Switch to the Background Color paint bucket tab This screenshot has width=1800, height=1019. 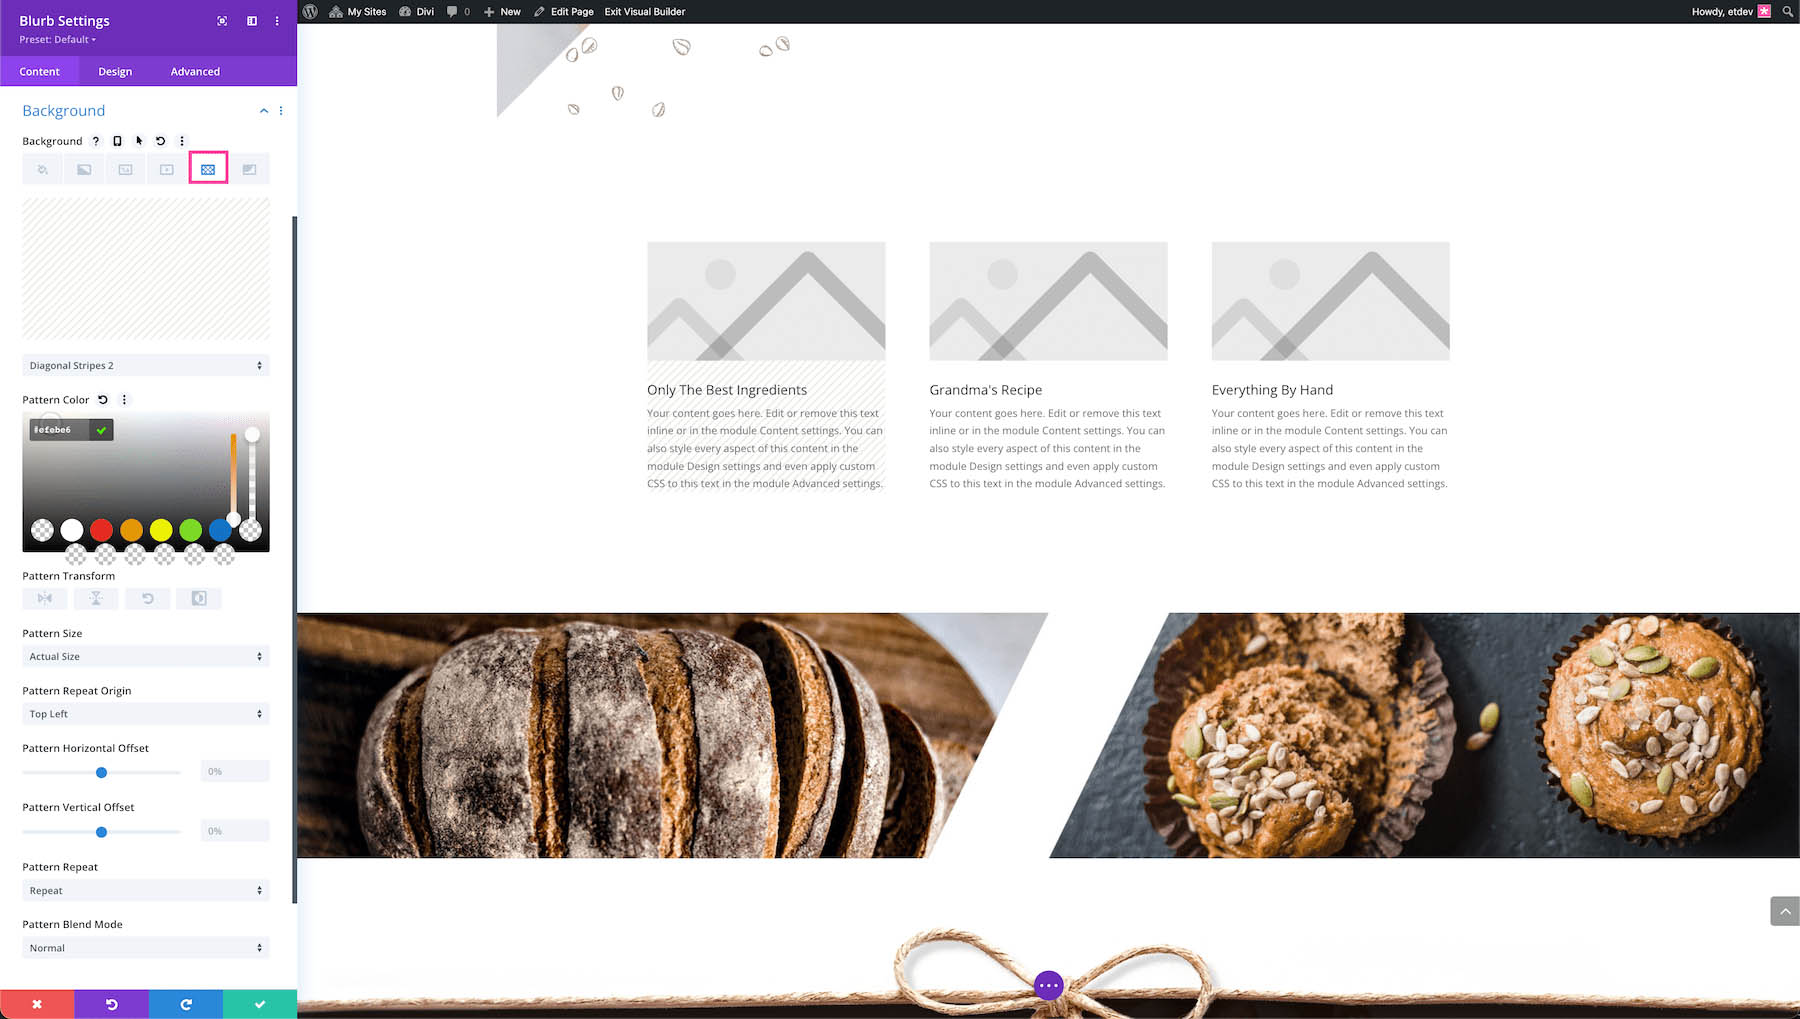point(42,169)
